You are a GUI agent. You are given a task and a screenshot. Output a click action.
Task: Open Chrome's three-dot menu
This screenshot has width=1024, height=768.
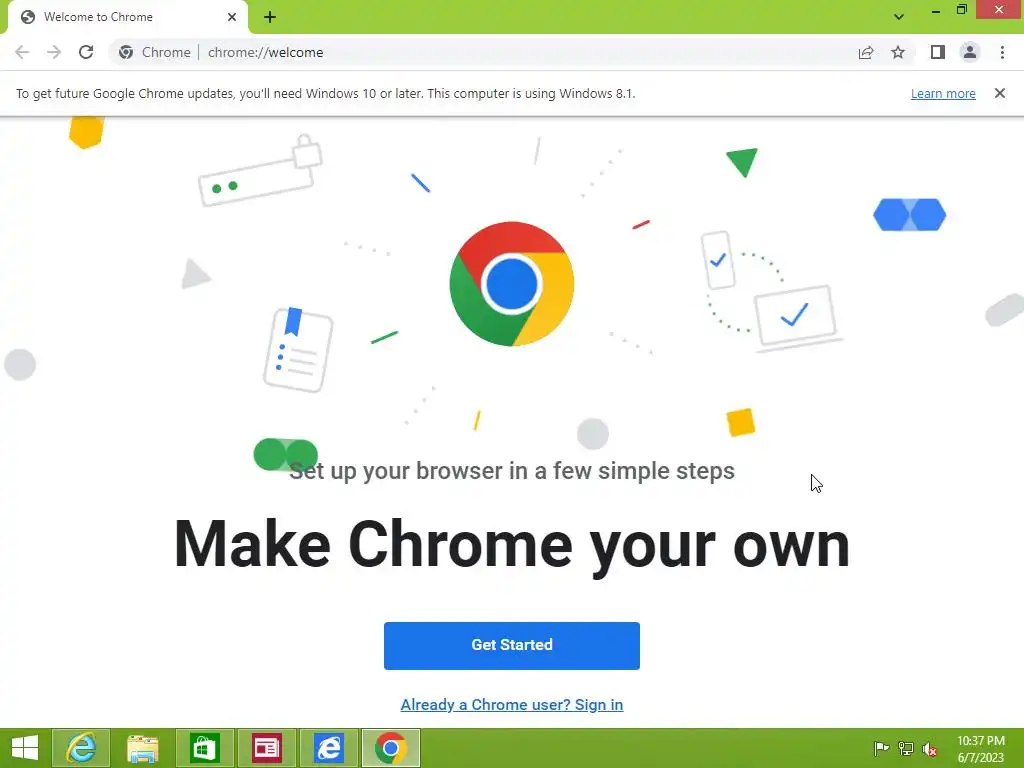pos(1002,52)
